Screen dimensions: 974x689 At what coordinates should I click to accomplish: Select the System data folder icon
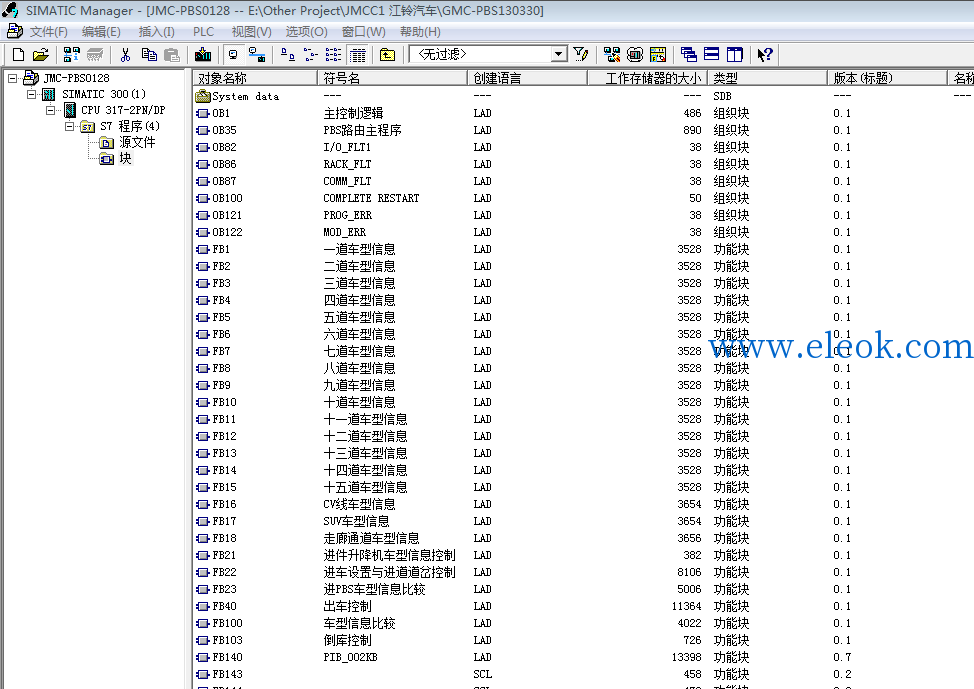203,96
